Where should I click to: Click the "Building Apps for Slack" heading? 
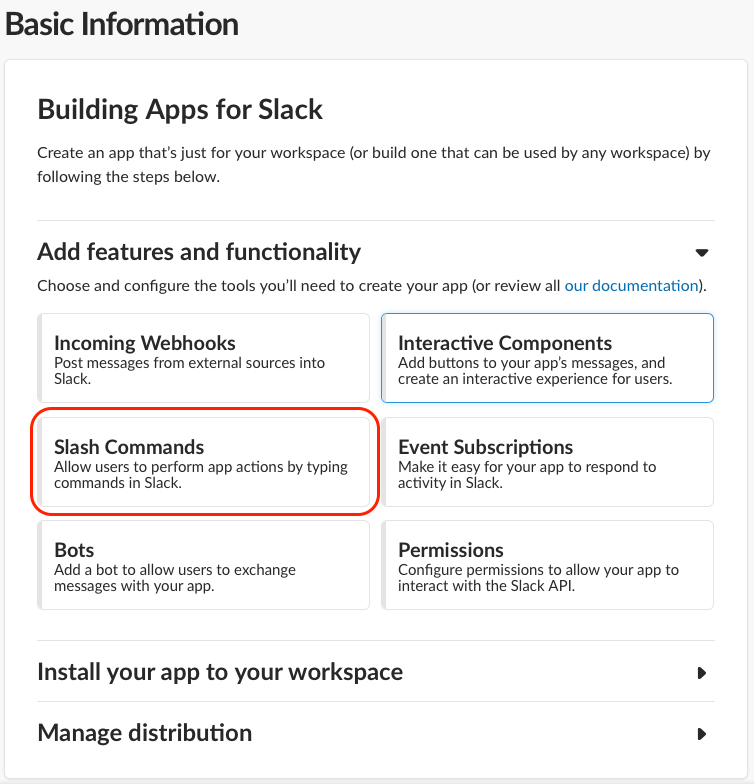(180, 109)
